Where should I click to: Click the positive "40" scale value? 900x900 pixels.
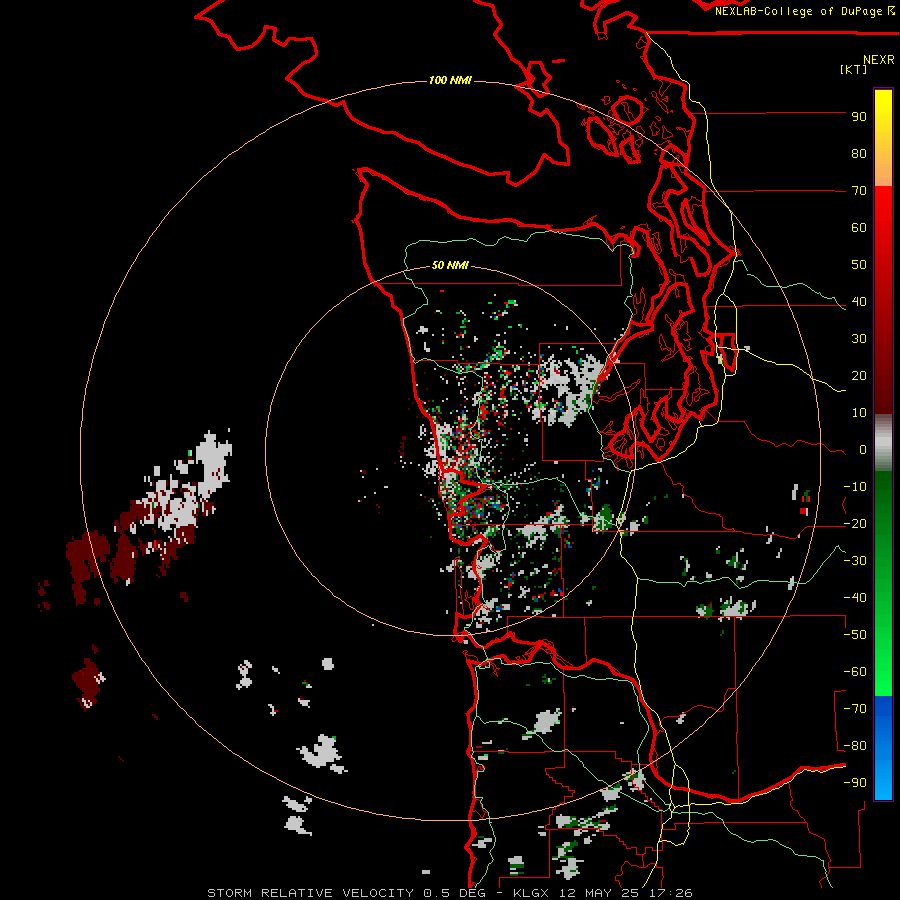(x=859, y=302)
